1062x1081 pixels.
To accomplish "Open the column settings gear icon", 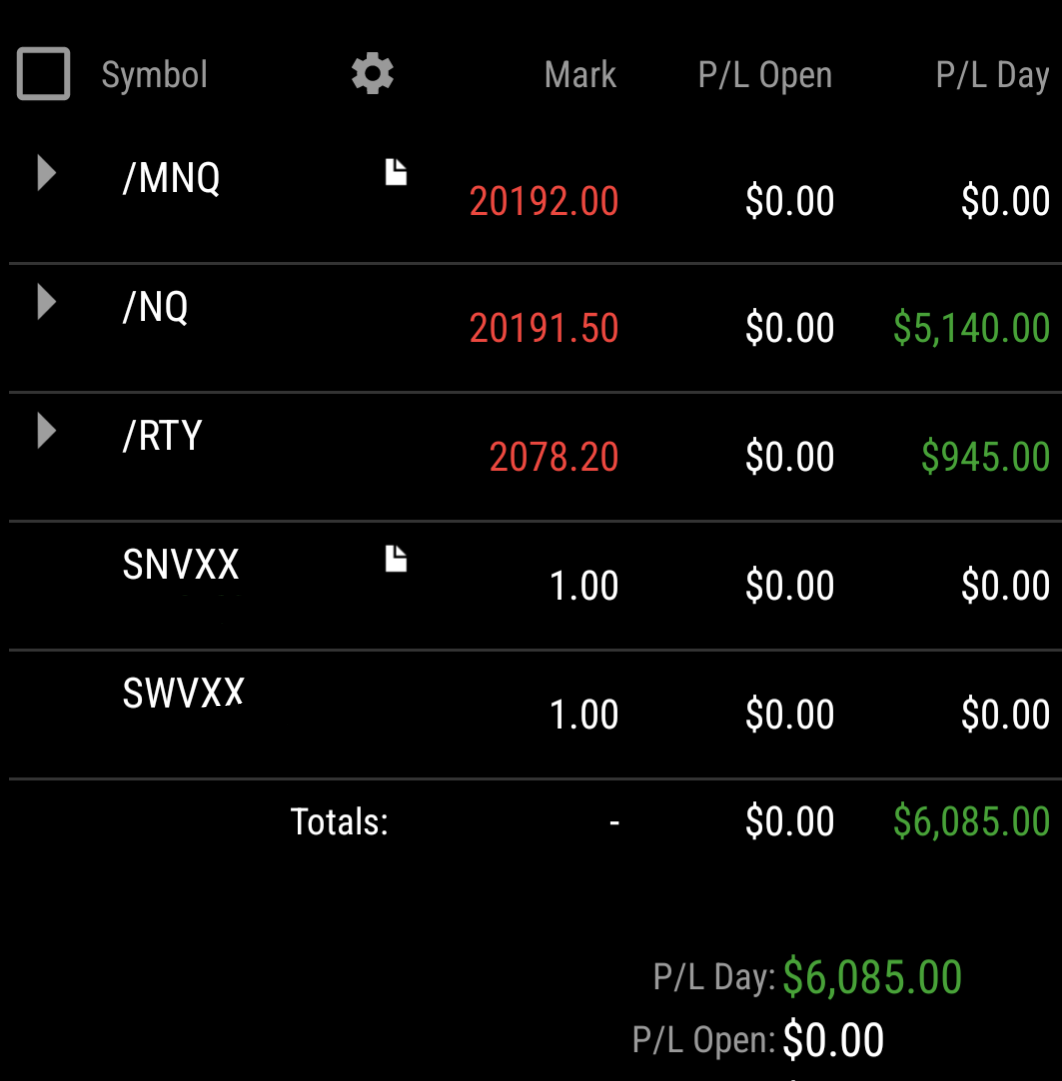I will pyautogui.click(x=372, y=73).
